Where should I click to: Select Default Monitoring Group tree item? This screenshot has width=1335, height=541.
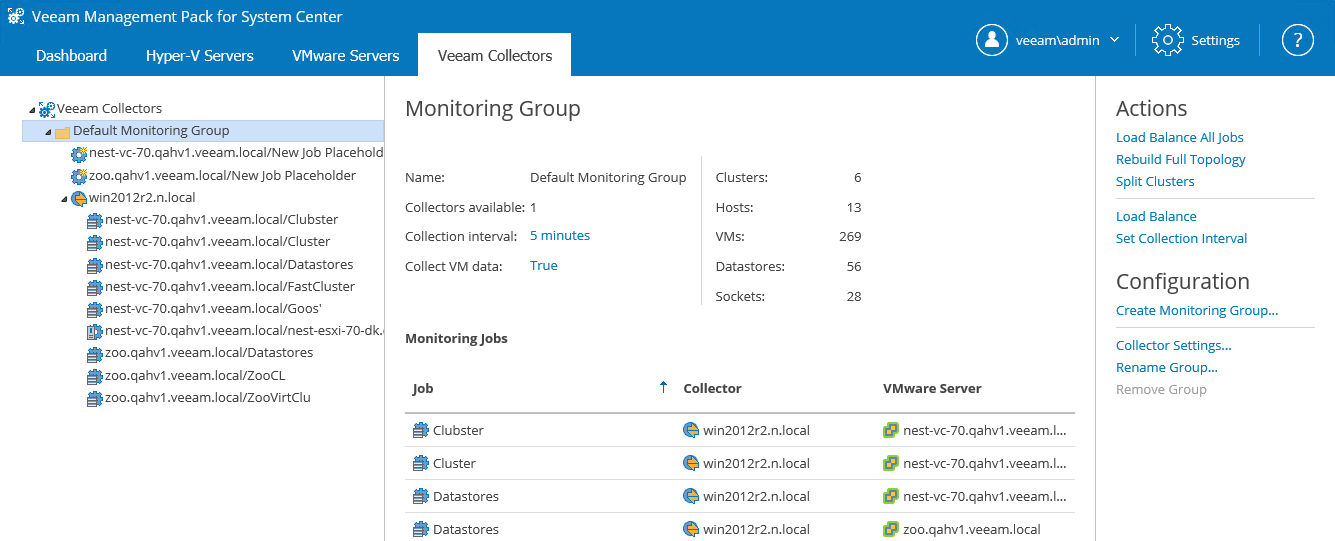203,131
